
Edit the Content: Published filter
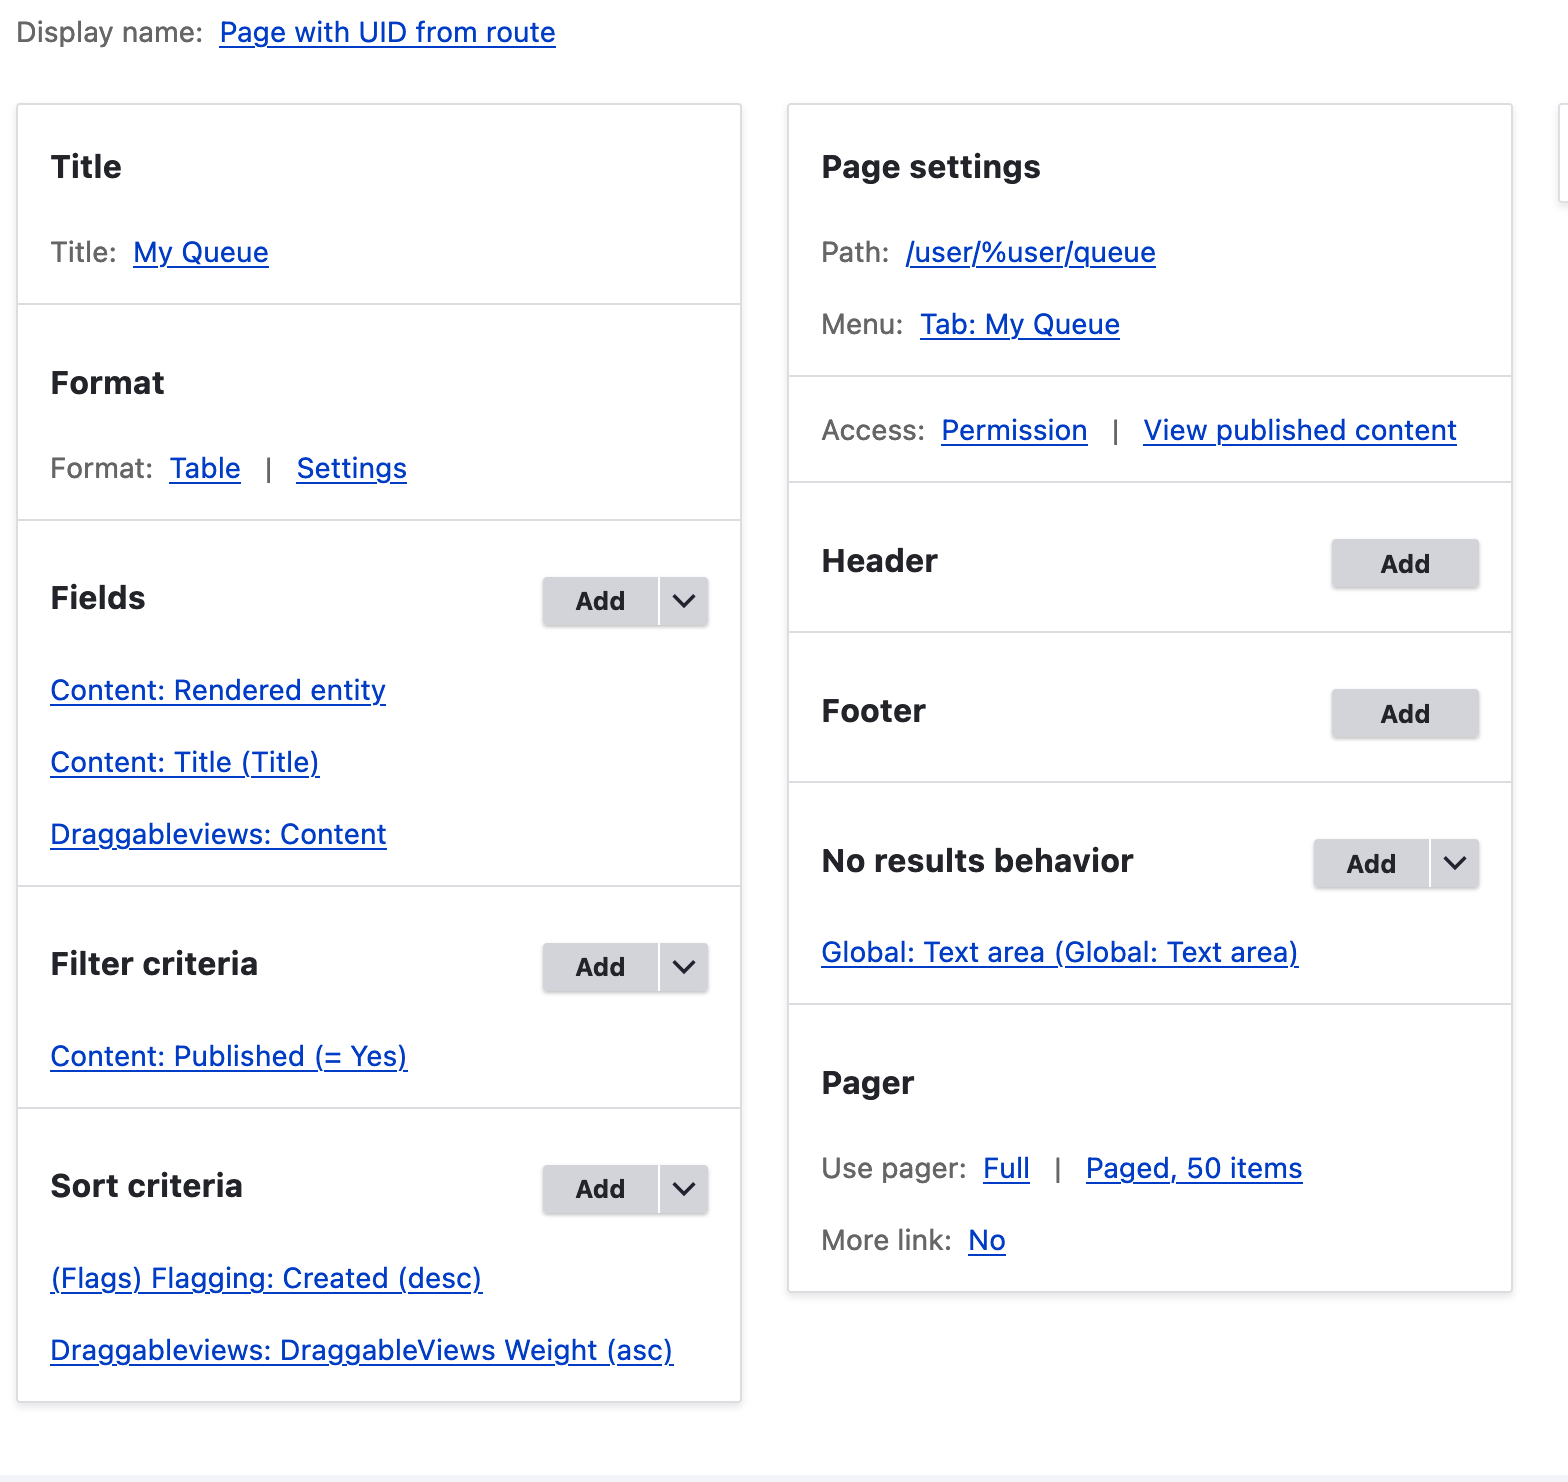tap(228, 1055)
